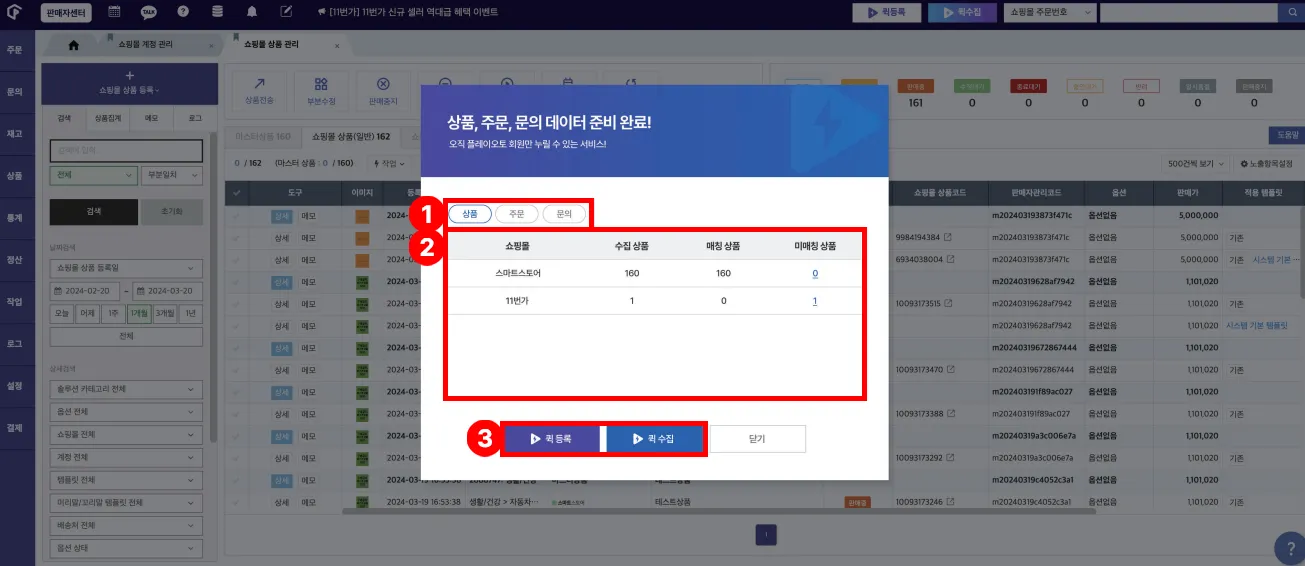The width and height of the screenshot is (1305, 566).
Task: Open the TALK chat icon
Action: [148, 12]
